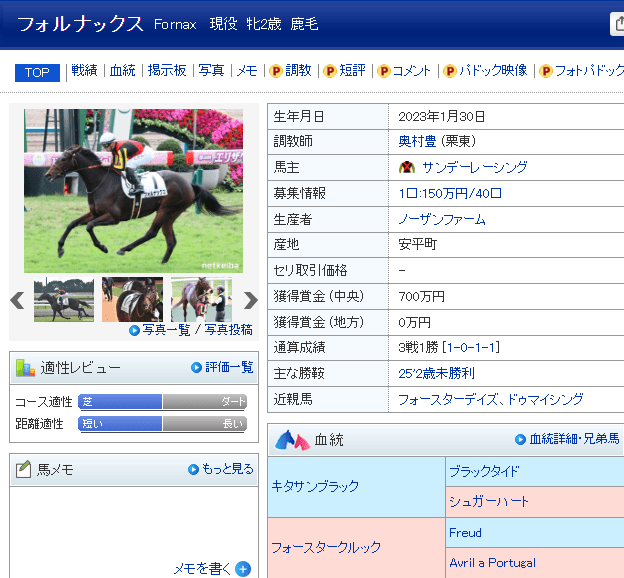The width and height of the screenshot is (624, 578).
Task: Open Avril a Portugal pedigree link
Action: (x=492, y=563)
